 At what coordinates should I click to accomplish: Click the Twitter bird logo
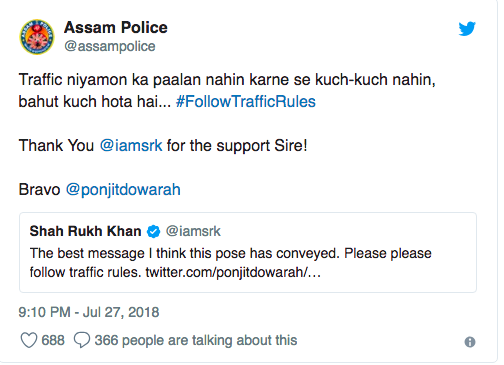click(x=467, y=29)
